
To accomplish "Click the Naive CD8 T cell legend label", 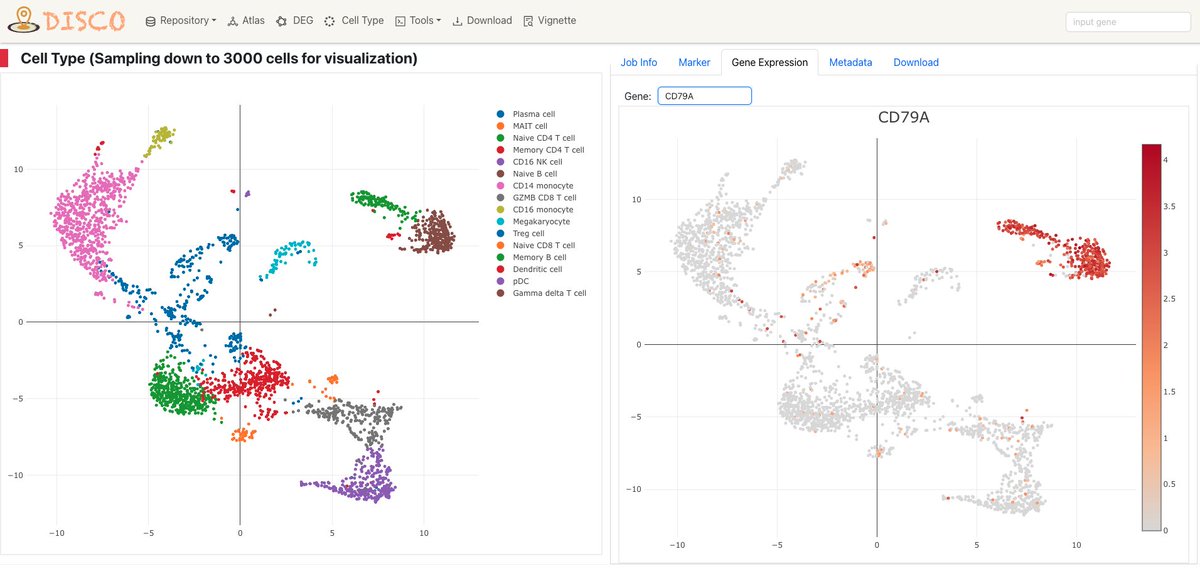I will coord(544,246).
